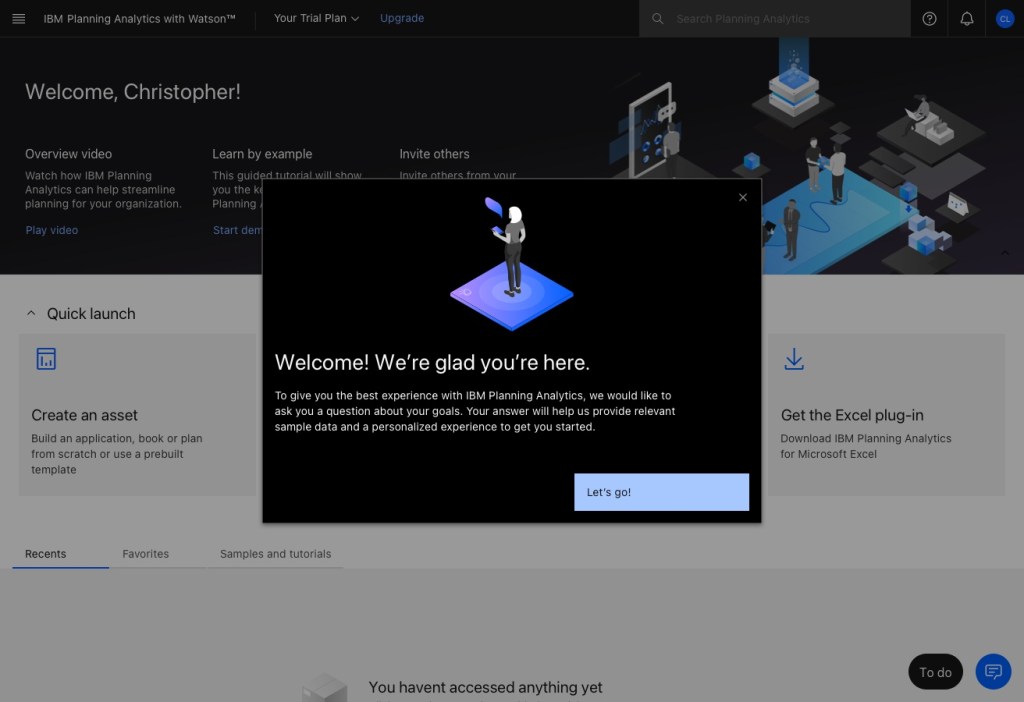Image resolution: width=1024 pixels, height=702 pixels.
Task: Collapse the welcome banner chevron
Action: [1005, 253]
